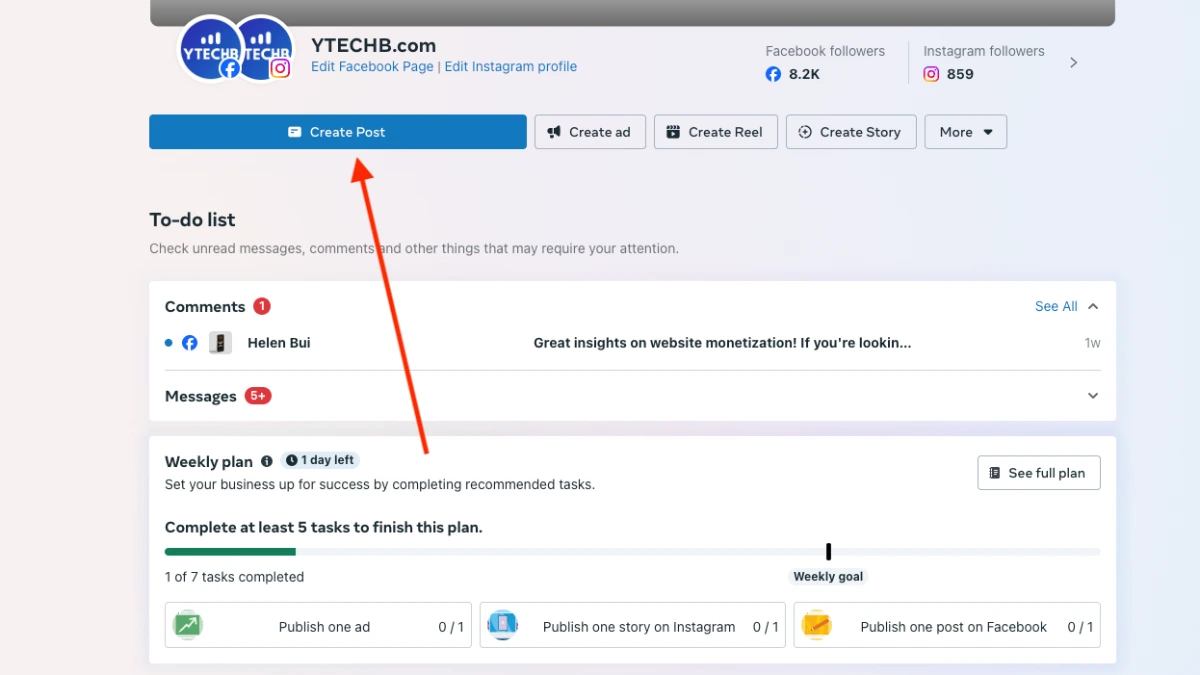Select Publish one story on Instagram task
This screenshot has height=675, width=1200.
pos(633,627)
